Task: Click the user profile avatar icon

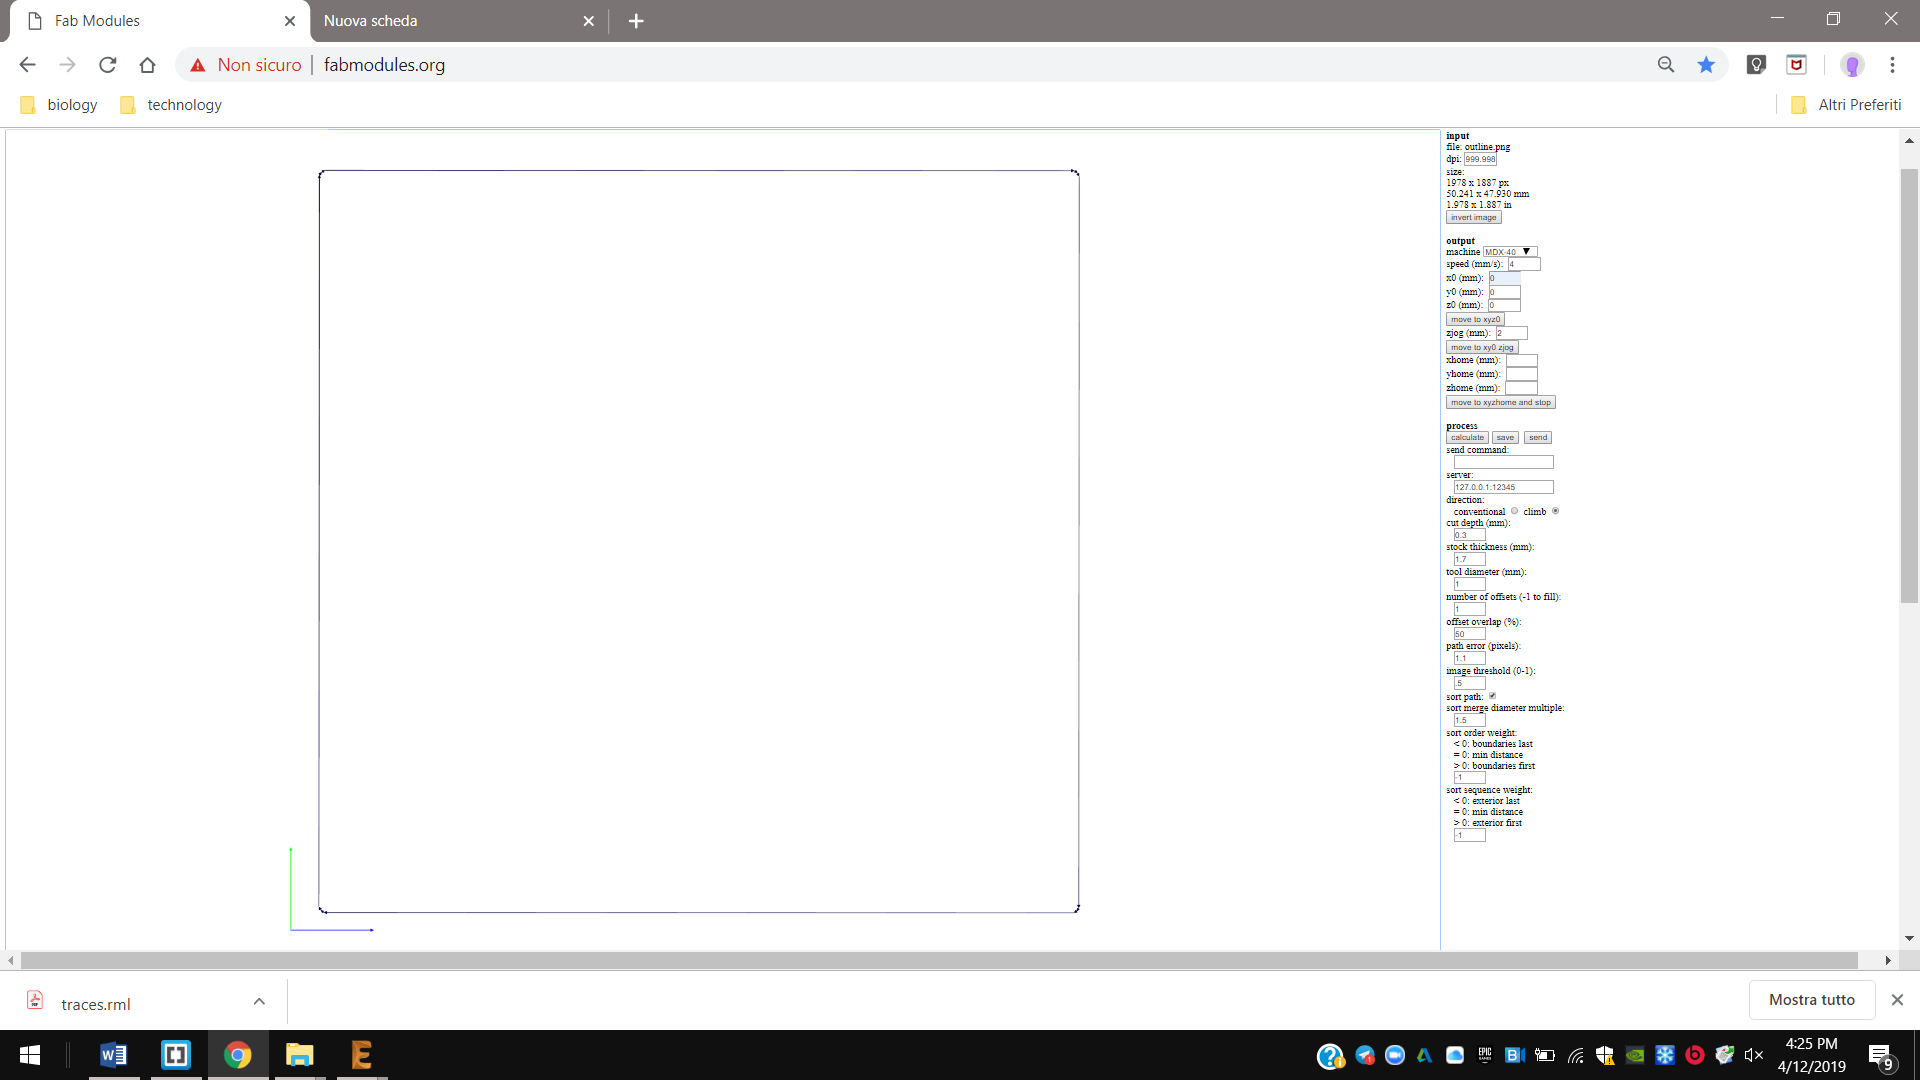Action: 1852,65
